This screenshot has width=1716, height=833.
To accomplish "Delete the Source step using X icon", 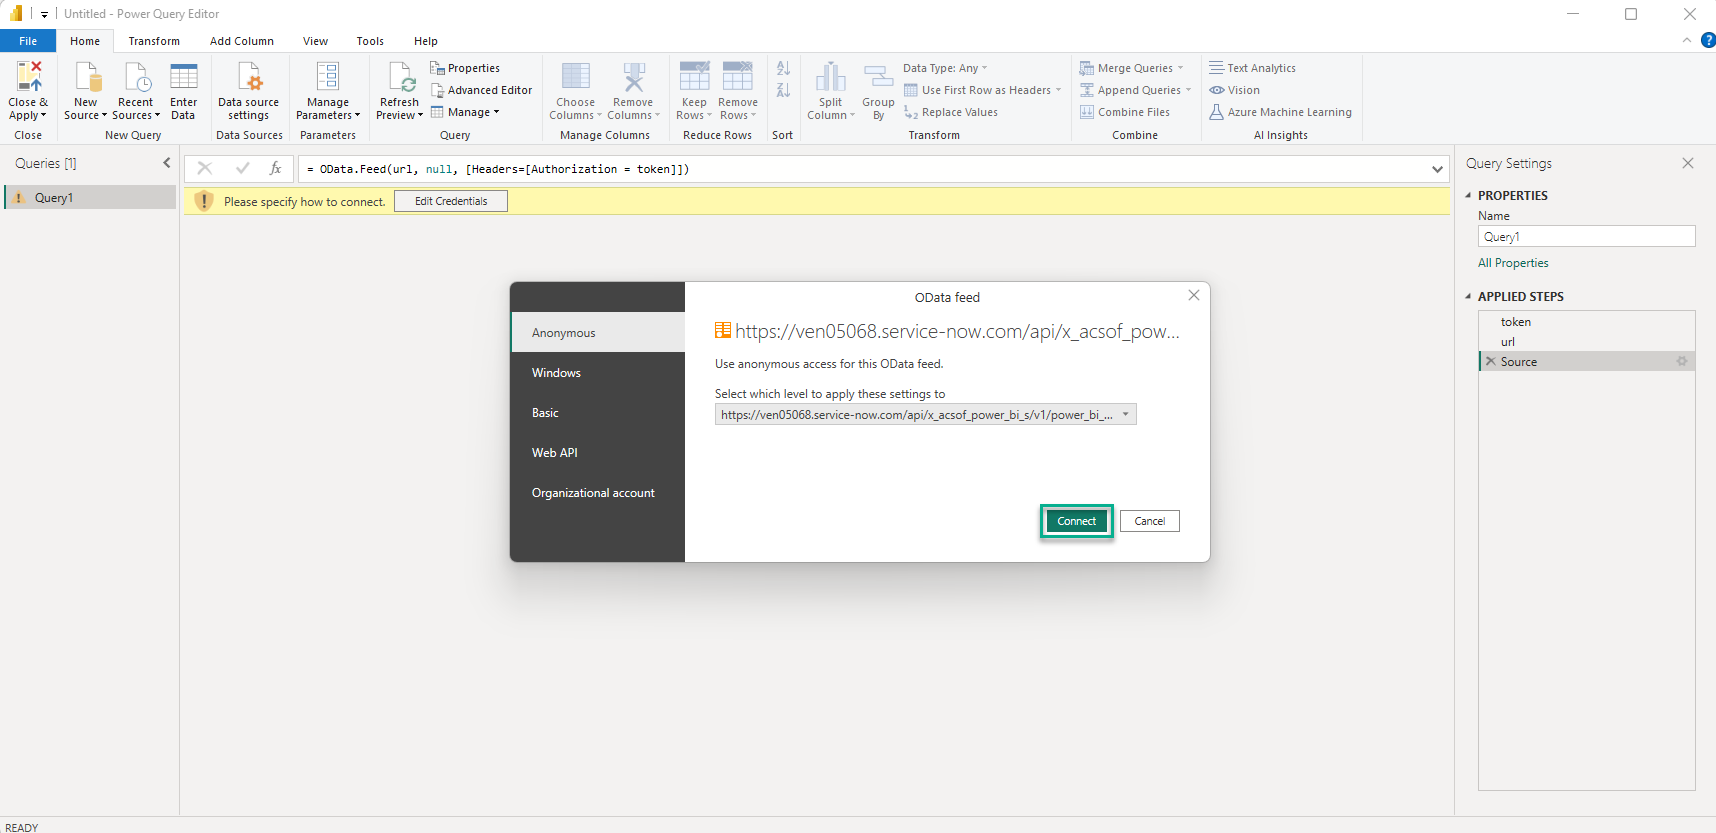I will [x=1491, y=362].
